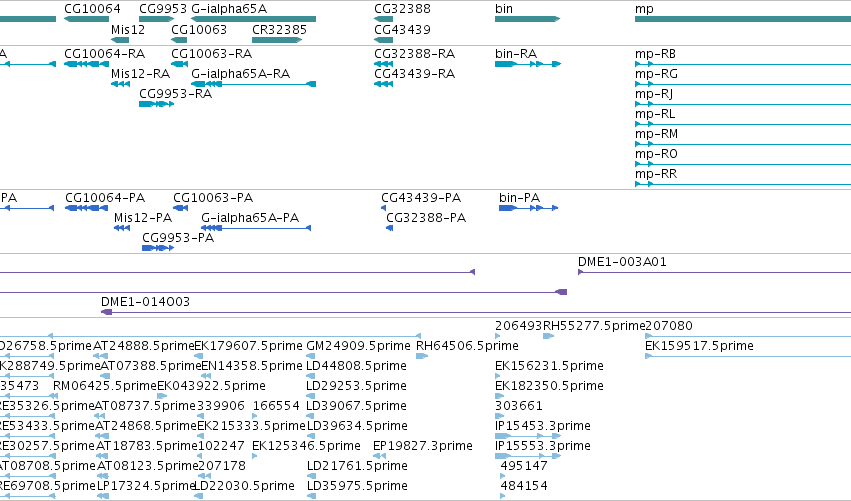851x501 pixels.
Task: Open the Mis12-PA protein label
Action: [x=143, y=218]
